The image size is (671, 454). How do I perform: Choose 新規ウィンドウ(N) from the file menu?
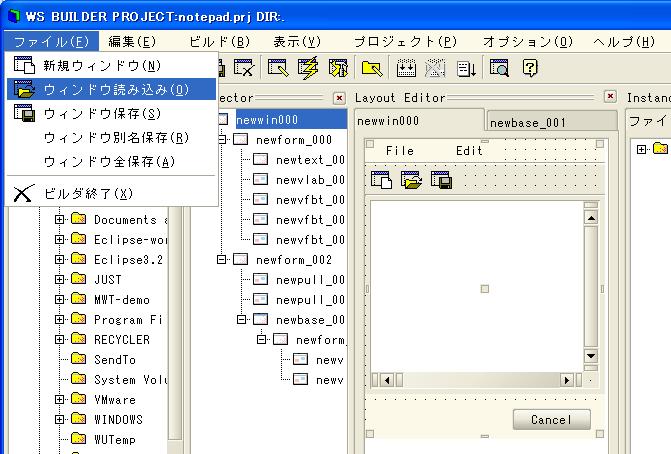(x=111, y=65)
